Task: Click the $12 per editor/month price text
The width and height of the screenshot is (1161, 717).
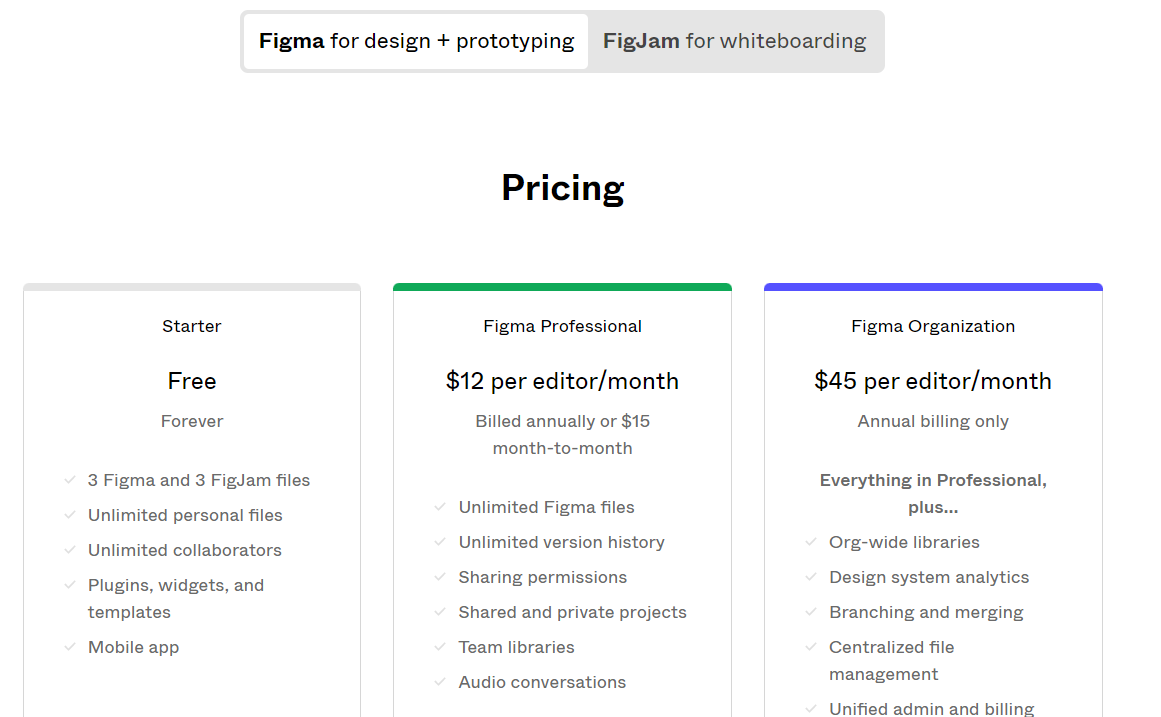Action: (x=562, y=381)
